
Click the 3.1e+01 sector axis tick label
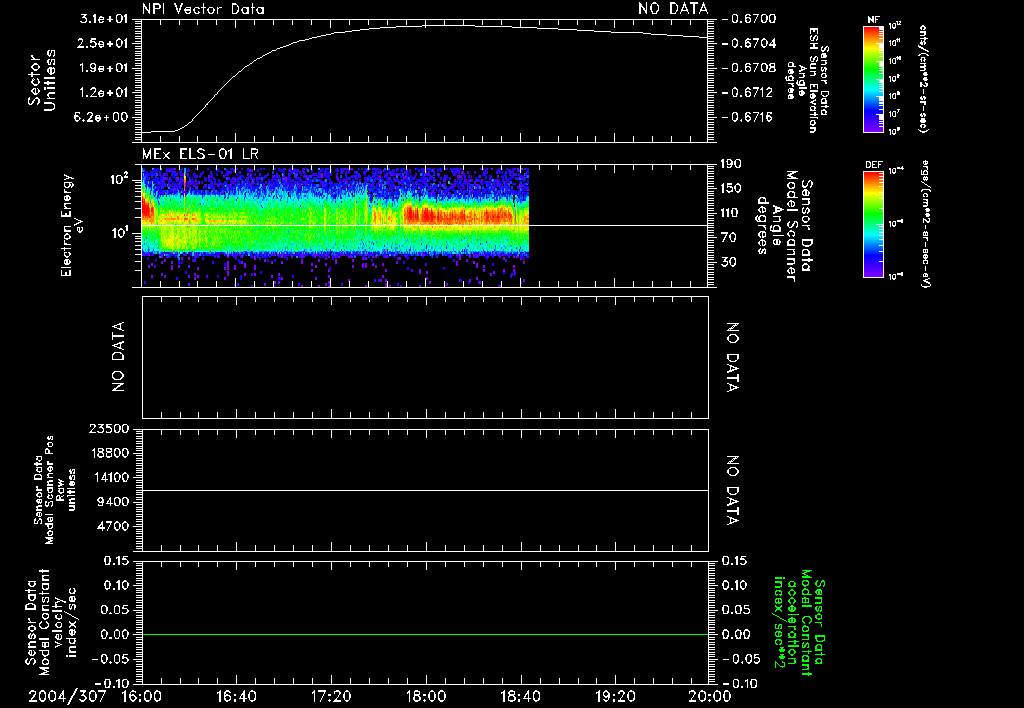point(104,19)
